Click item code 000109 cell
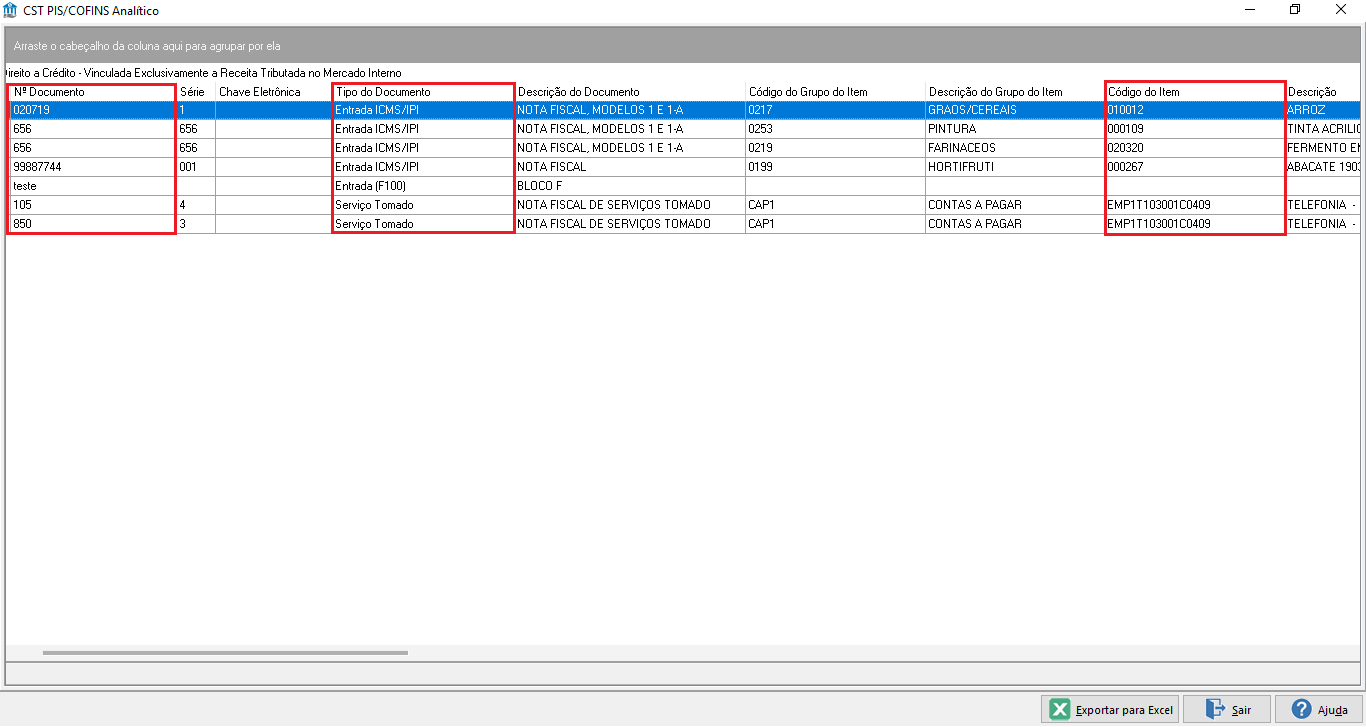The image size is (1366, 727). click(x=1195, y=129)
